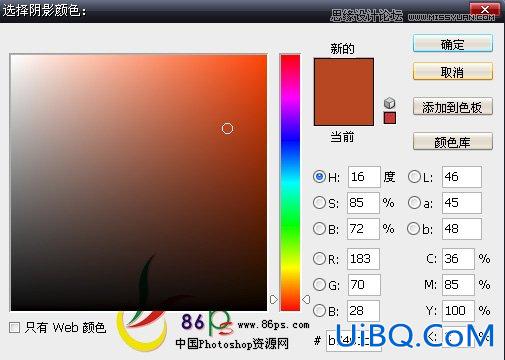This screenshot has width=505, height=360.
Task: Click the G field showing 70
Action: coord(364,284)
